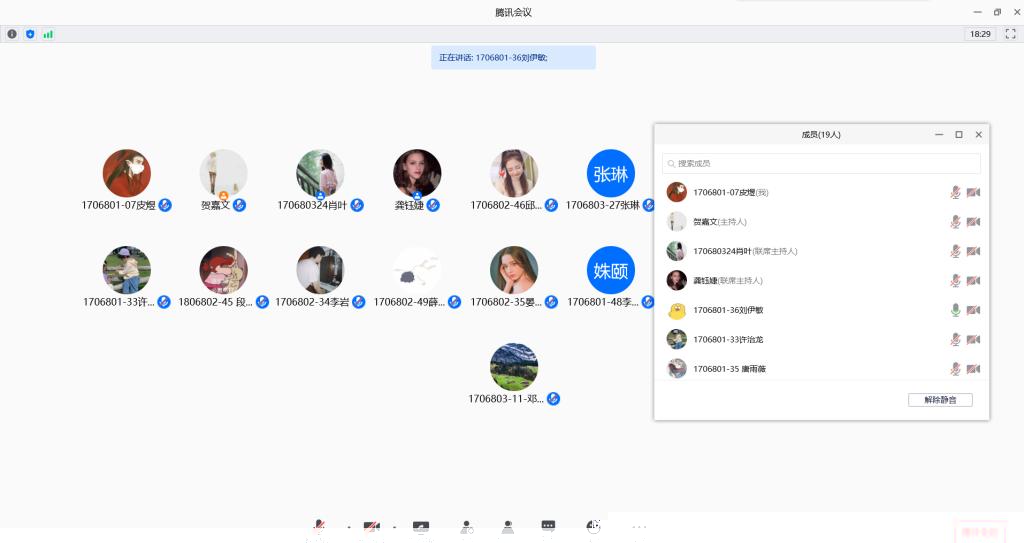Click the share screen toolbar icon
Image resolution: width=1024 pixels, height=543 pixels.
(x=421, y=527)
